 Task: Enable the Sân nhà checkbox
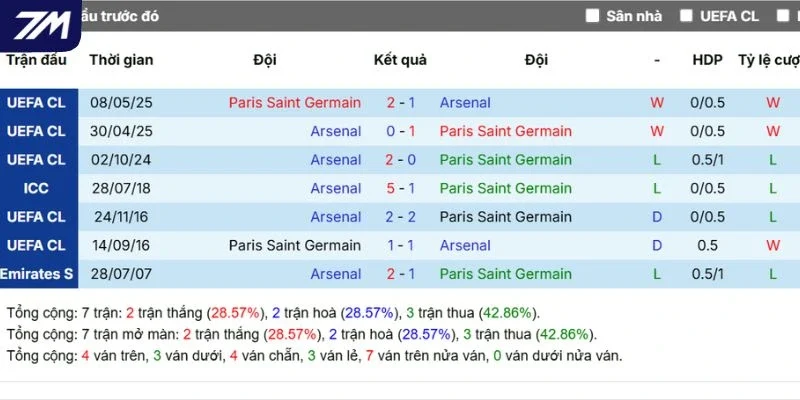point(592,16)
